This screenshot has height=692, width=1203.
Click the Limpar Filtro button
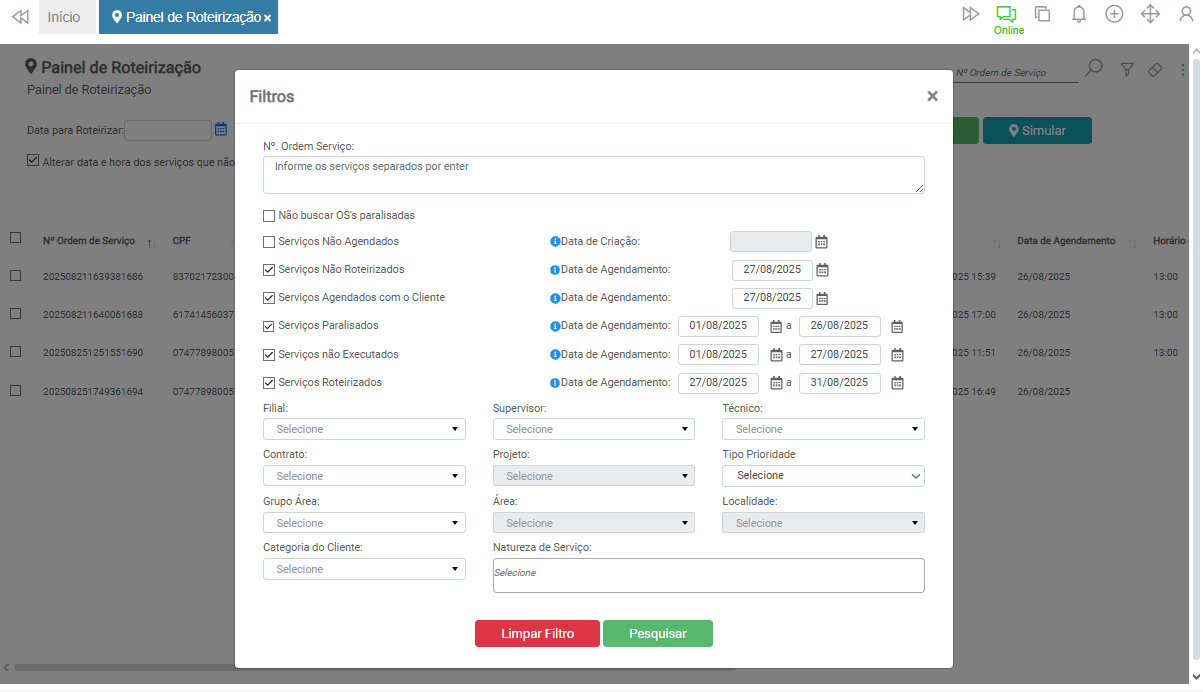coord(537,634)
